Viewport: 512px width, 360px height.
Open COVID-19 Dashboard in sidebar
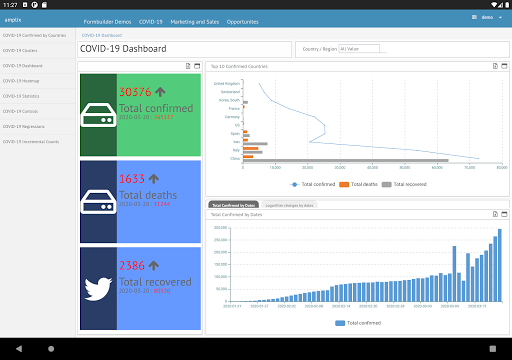(x=22, y=66)
